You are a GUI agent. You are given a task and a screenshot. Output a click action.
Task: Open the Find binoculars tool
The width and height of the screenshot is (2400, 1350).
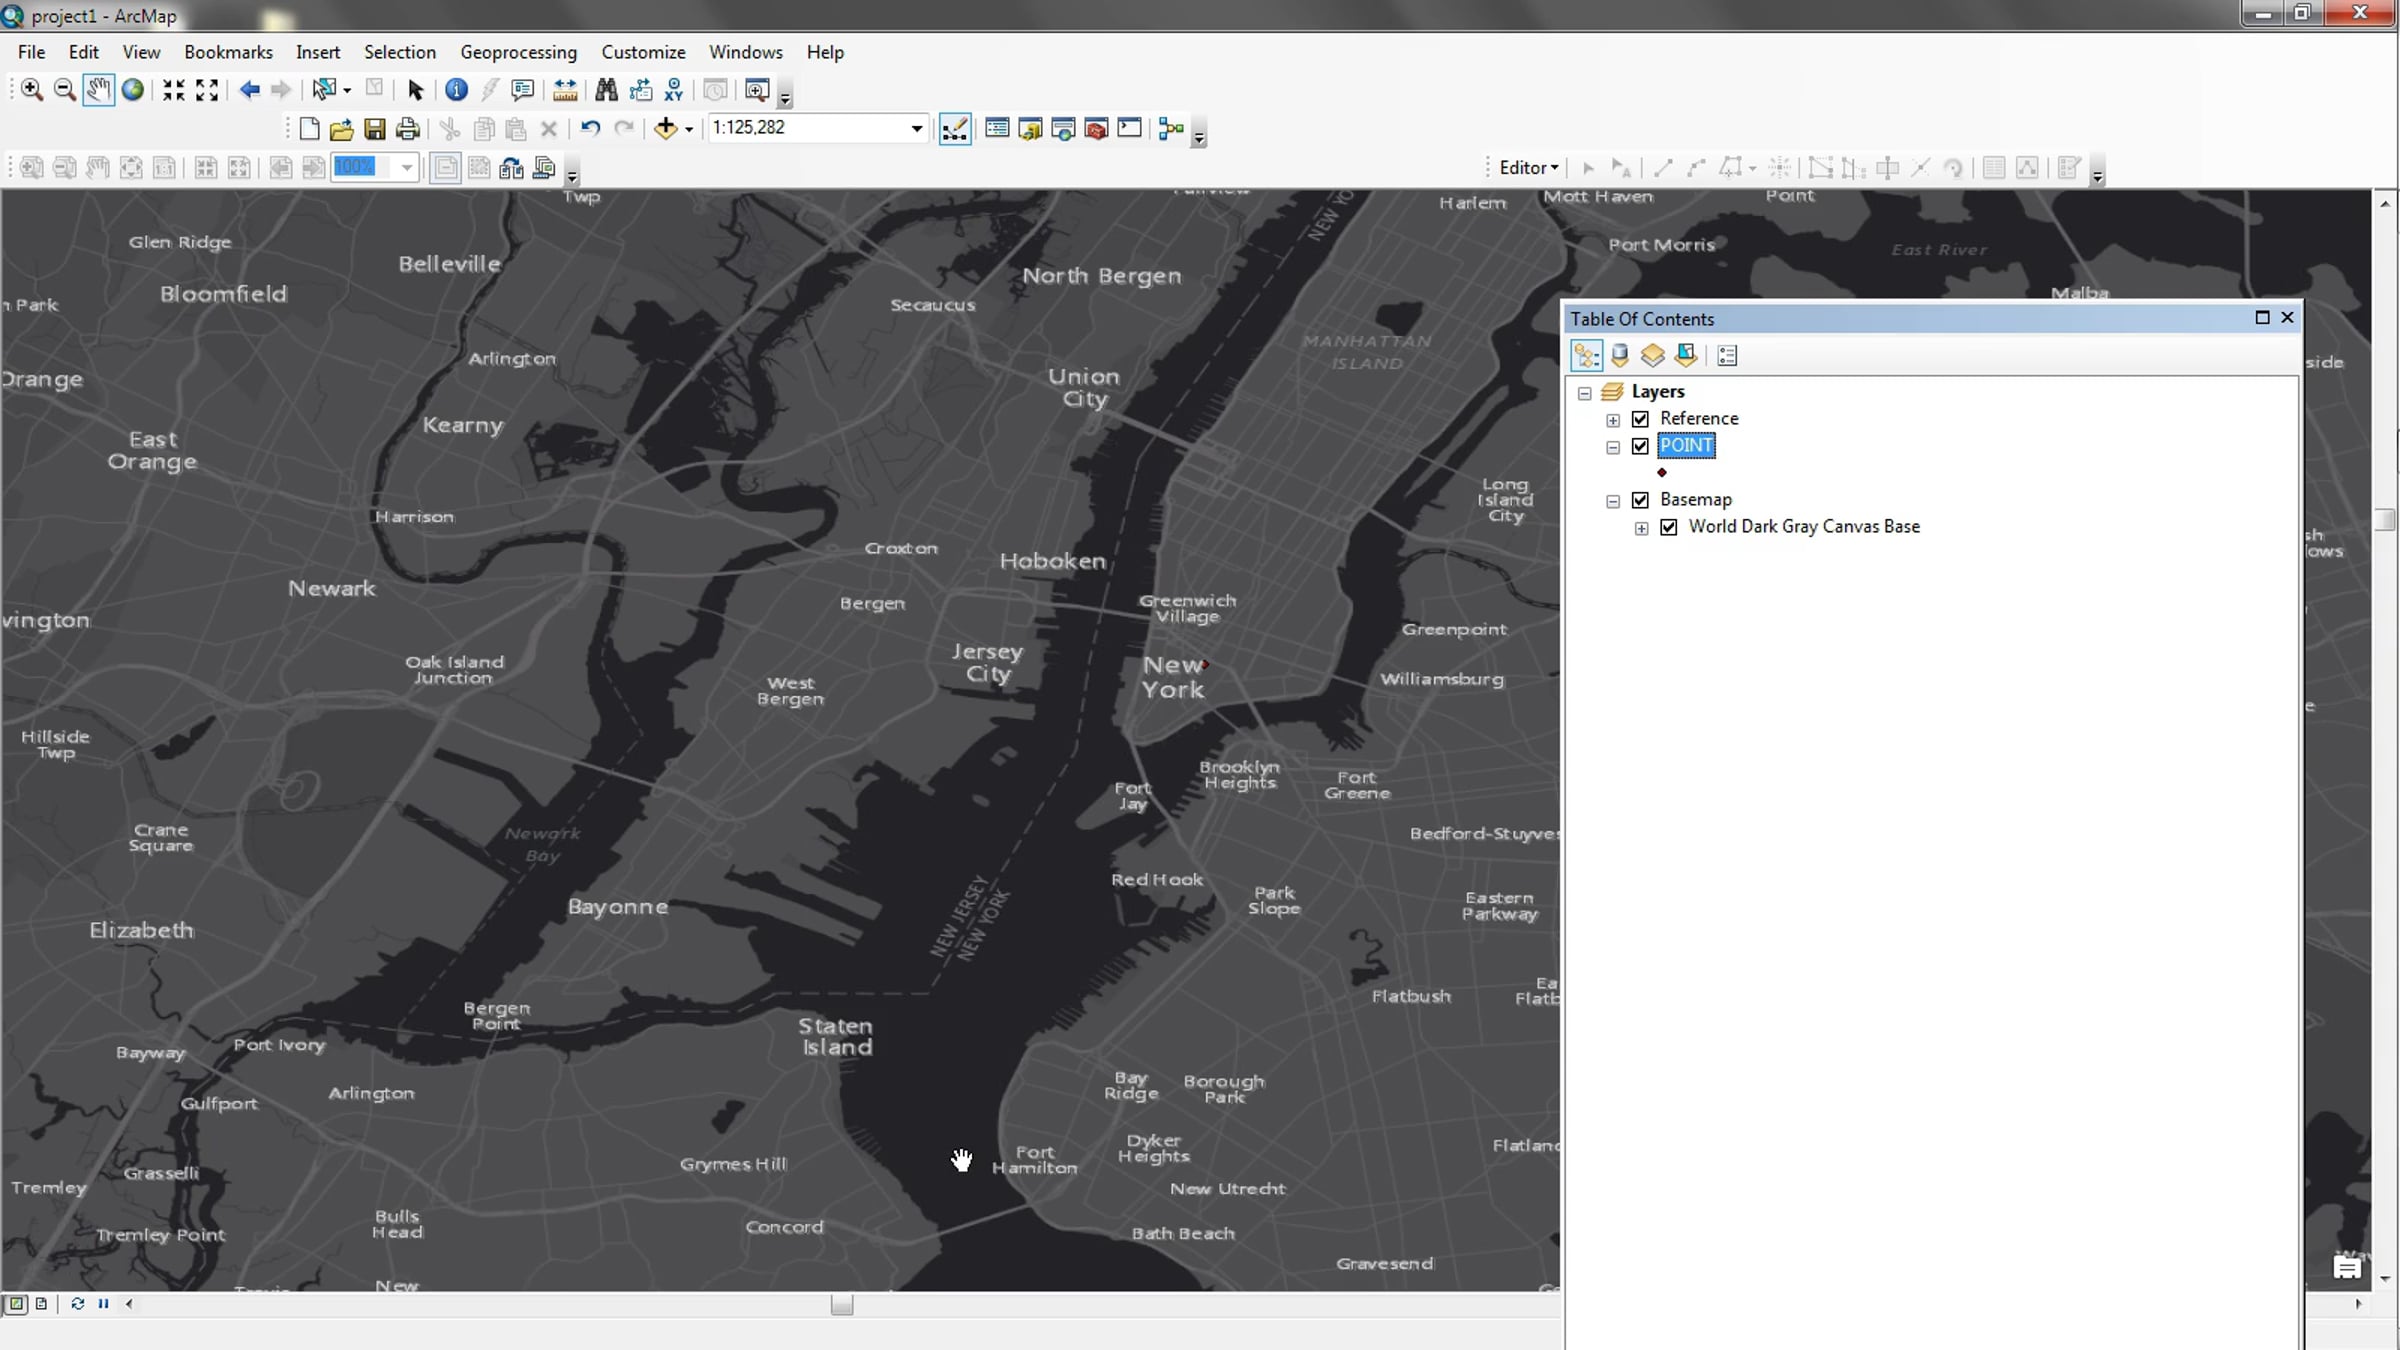click(x=606, y=90)
